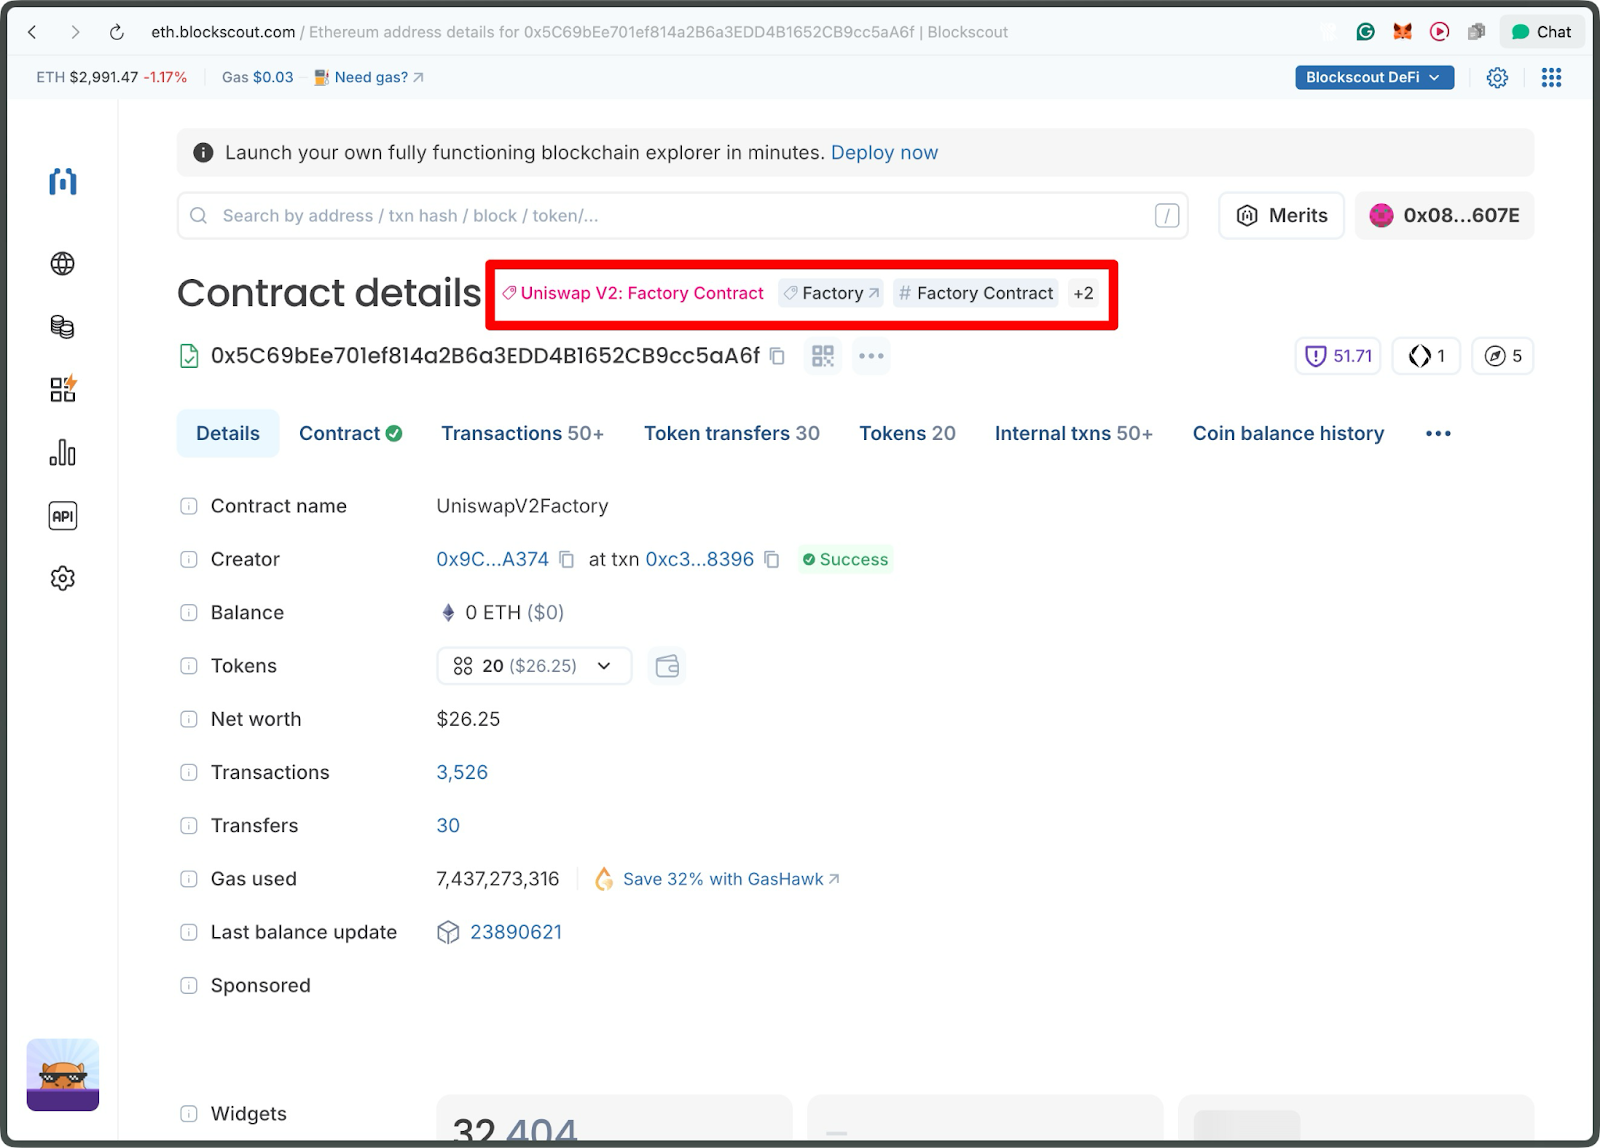1600x1148 pixels.
Task: Click the Blockscout logo in sidebar
Action: pos(62,182)
